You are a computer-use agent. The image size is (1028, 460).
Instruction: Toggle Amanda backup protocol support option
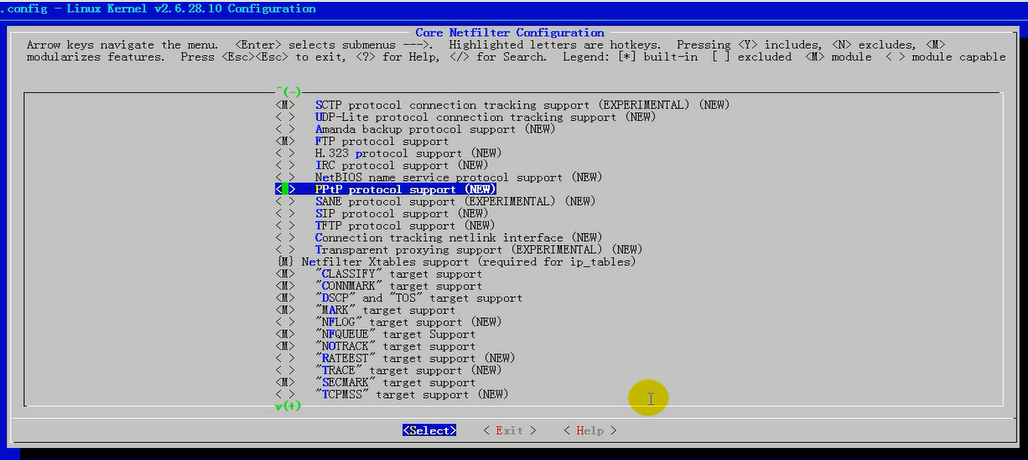(x=415, y=129)
